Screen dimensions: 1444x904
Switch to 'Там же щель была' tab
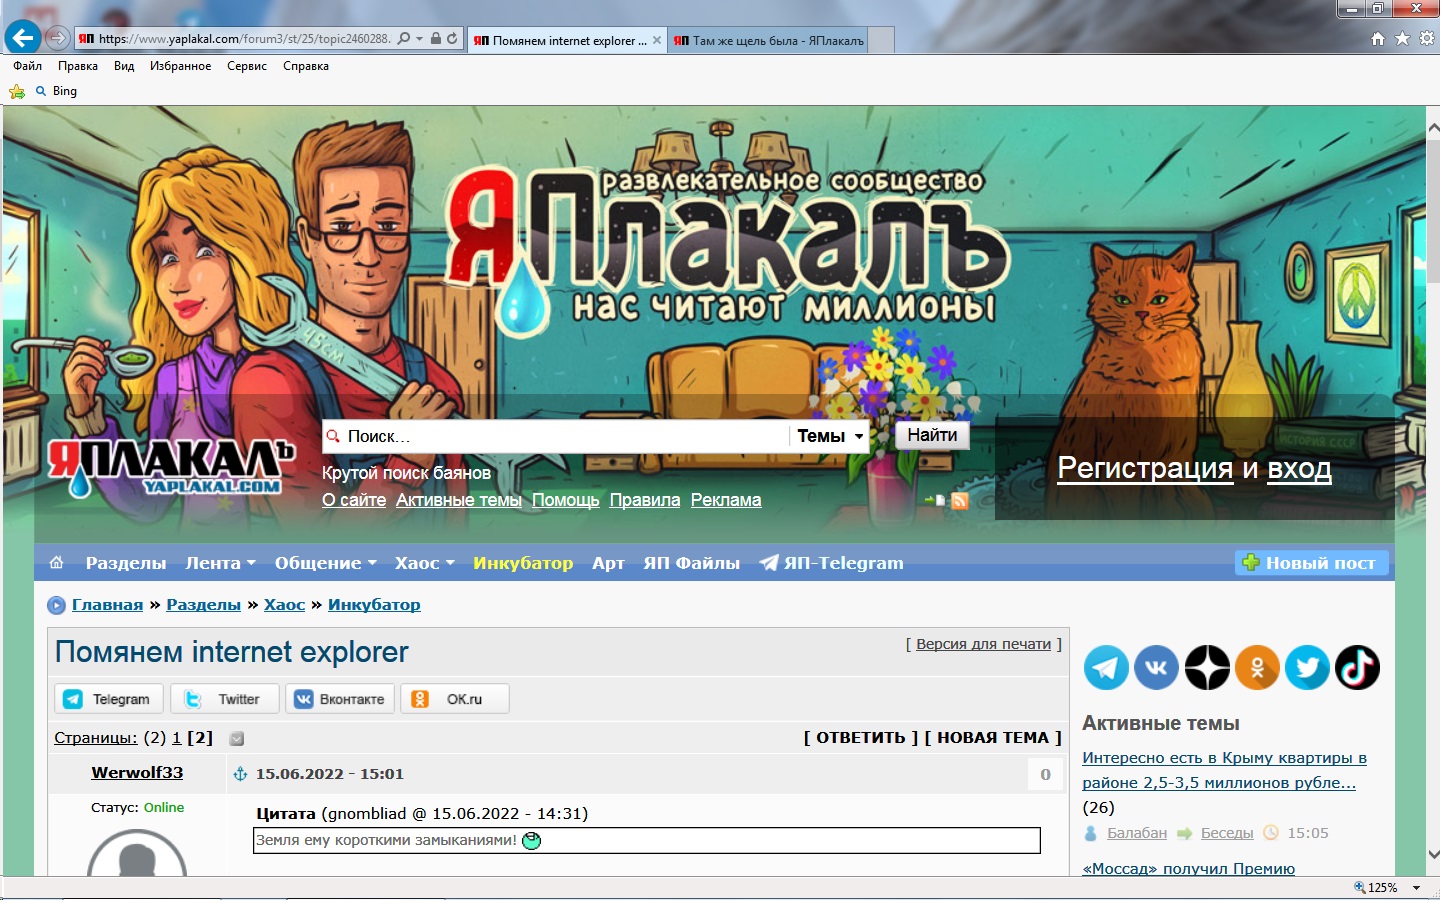point(767,41)
